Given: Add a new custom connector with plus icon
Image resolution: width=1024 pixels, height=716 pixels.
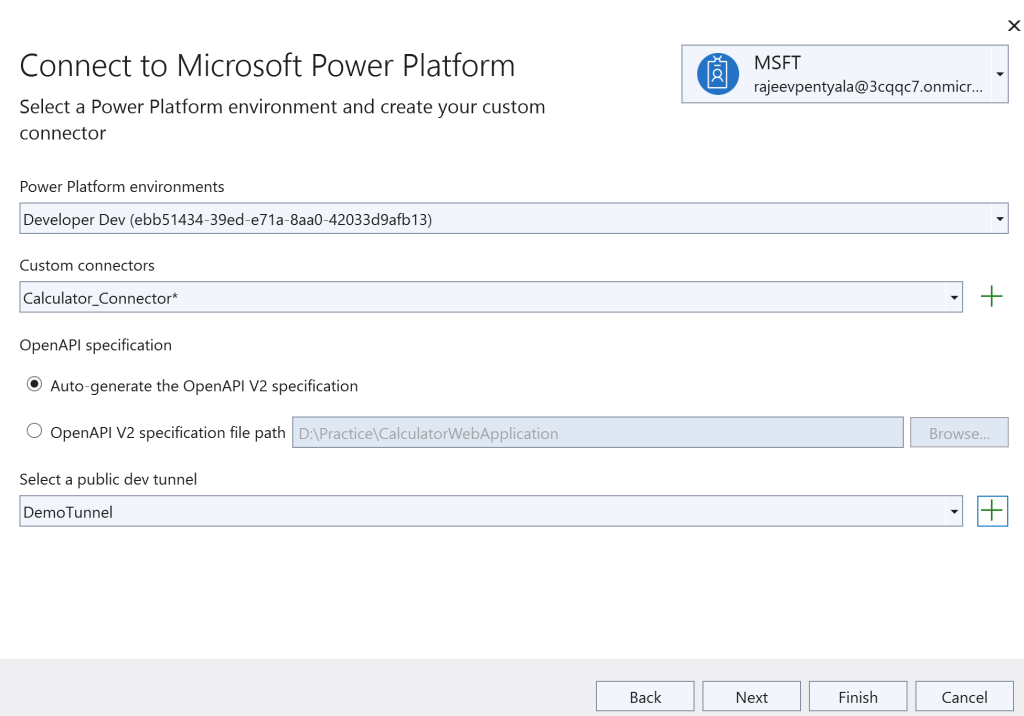Looking at the screenshot, I should click(x=991, y=297).
